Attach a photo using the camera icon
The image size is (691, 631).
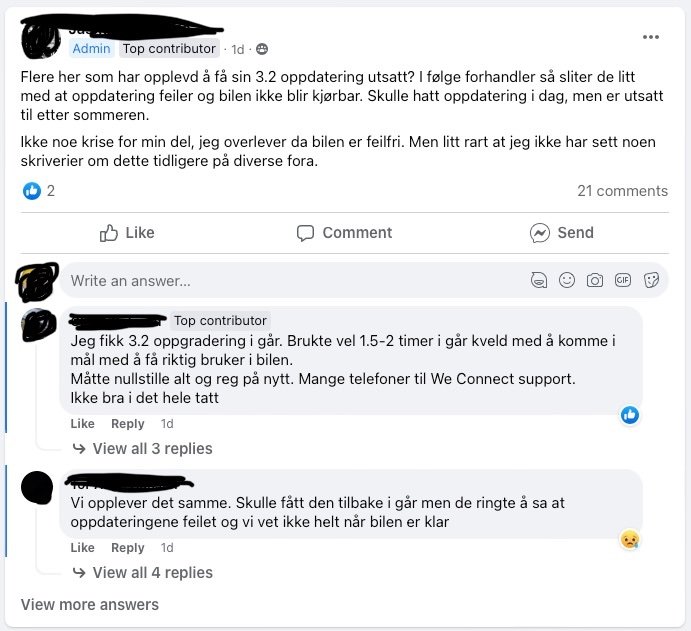tap(594, 280)
